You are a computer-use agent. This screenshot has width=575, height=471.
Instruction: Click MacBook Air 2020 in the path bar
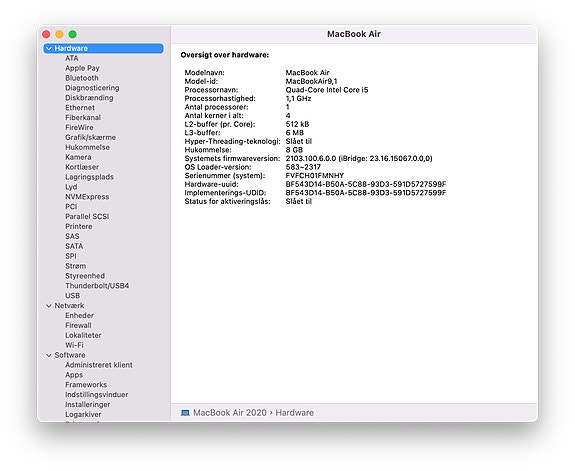tap(230, 413)
